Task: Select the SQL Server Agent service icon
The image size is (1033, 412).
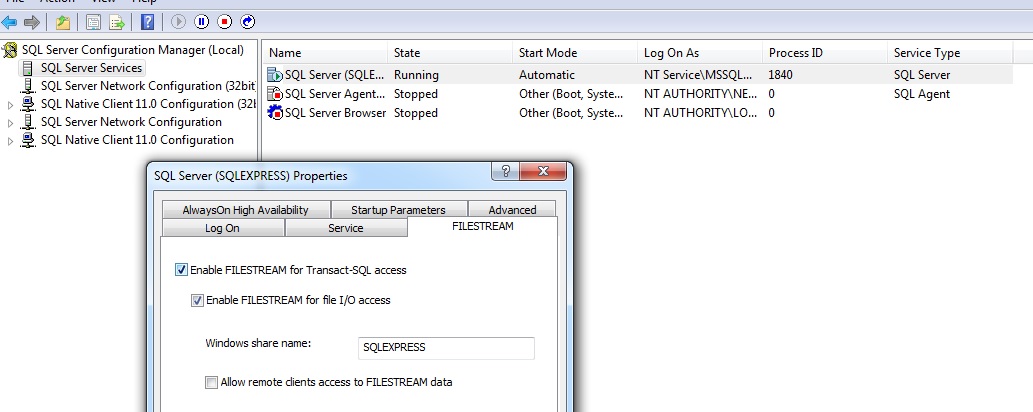Action: [275, 94]
